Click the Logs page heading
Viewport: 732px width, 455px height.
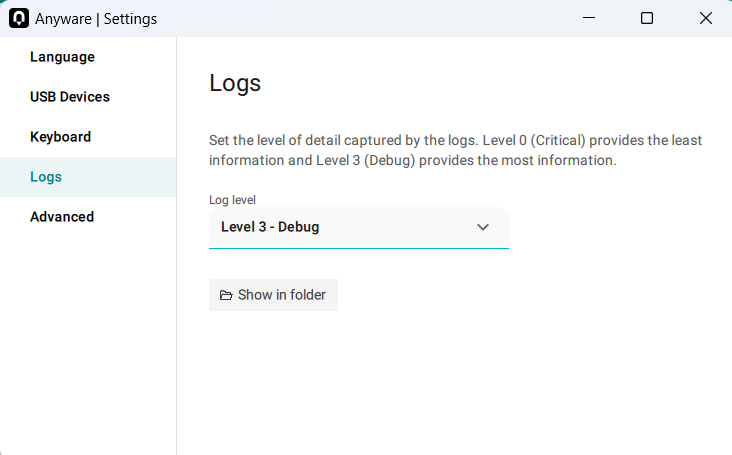(235, 83)
